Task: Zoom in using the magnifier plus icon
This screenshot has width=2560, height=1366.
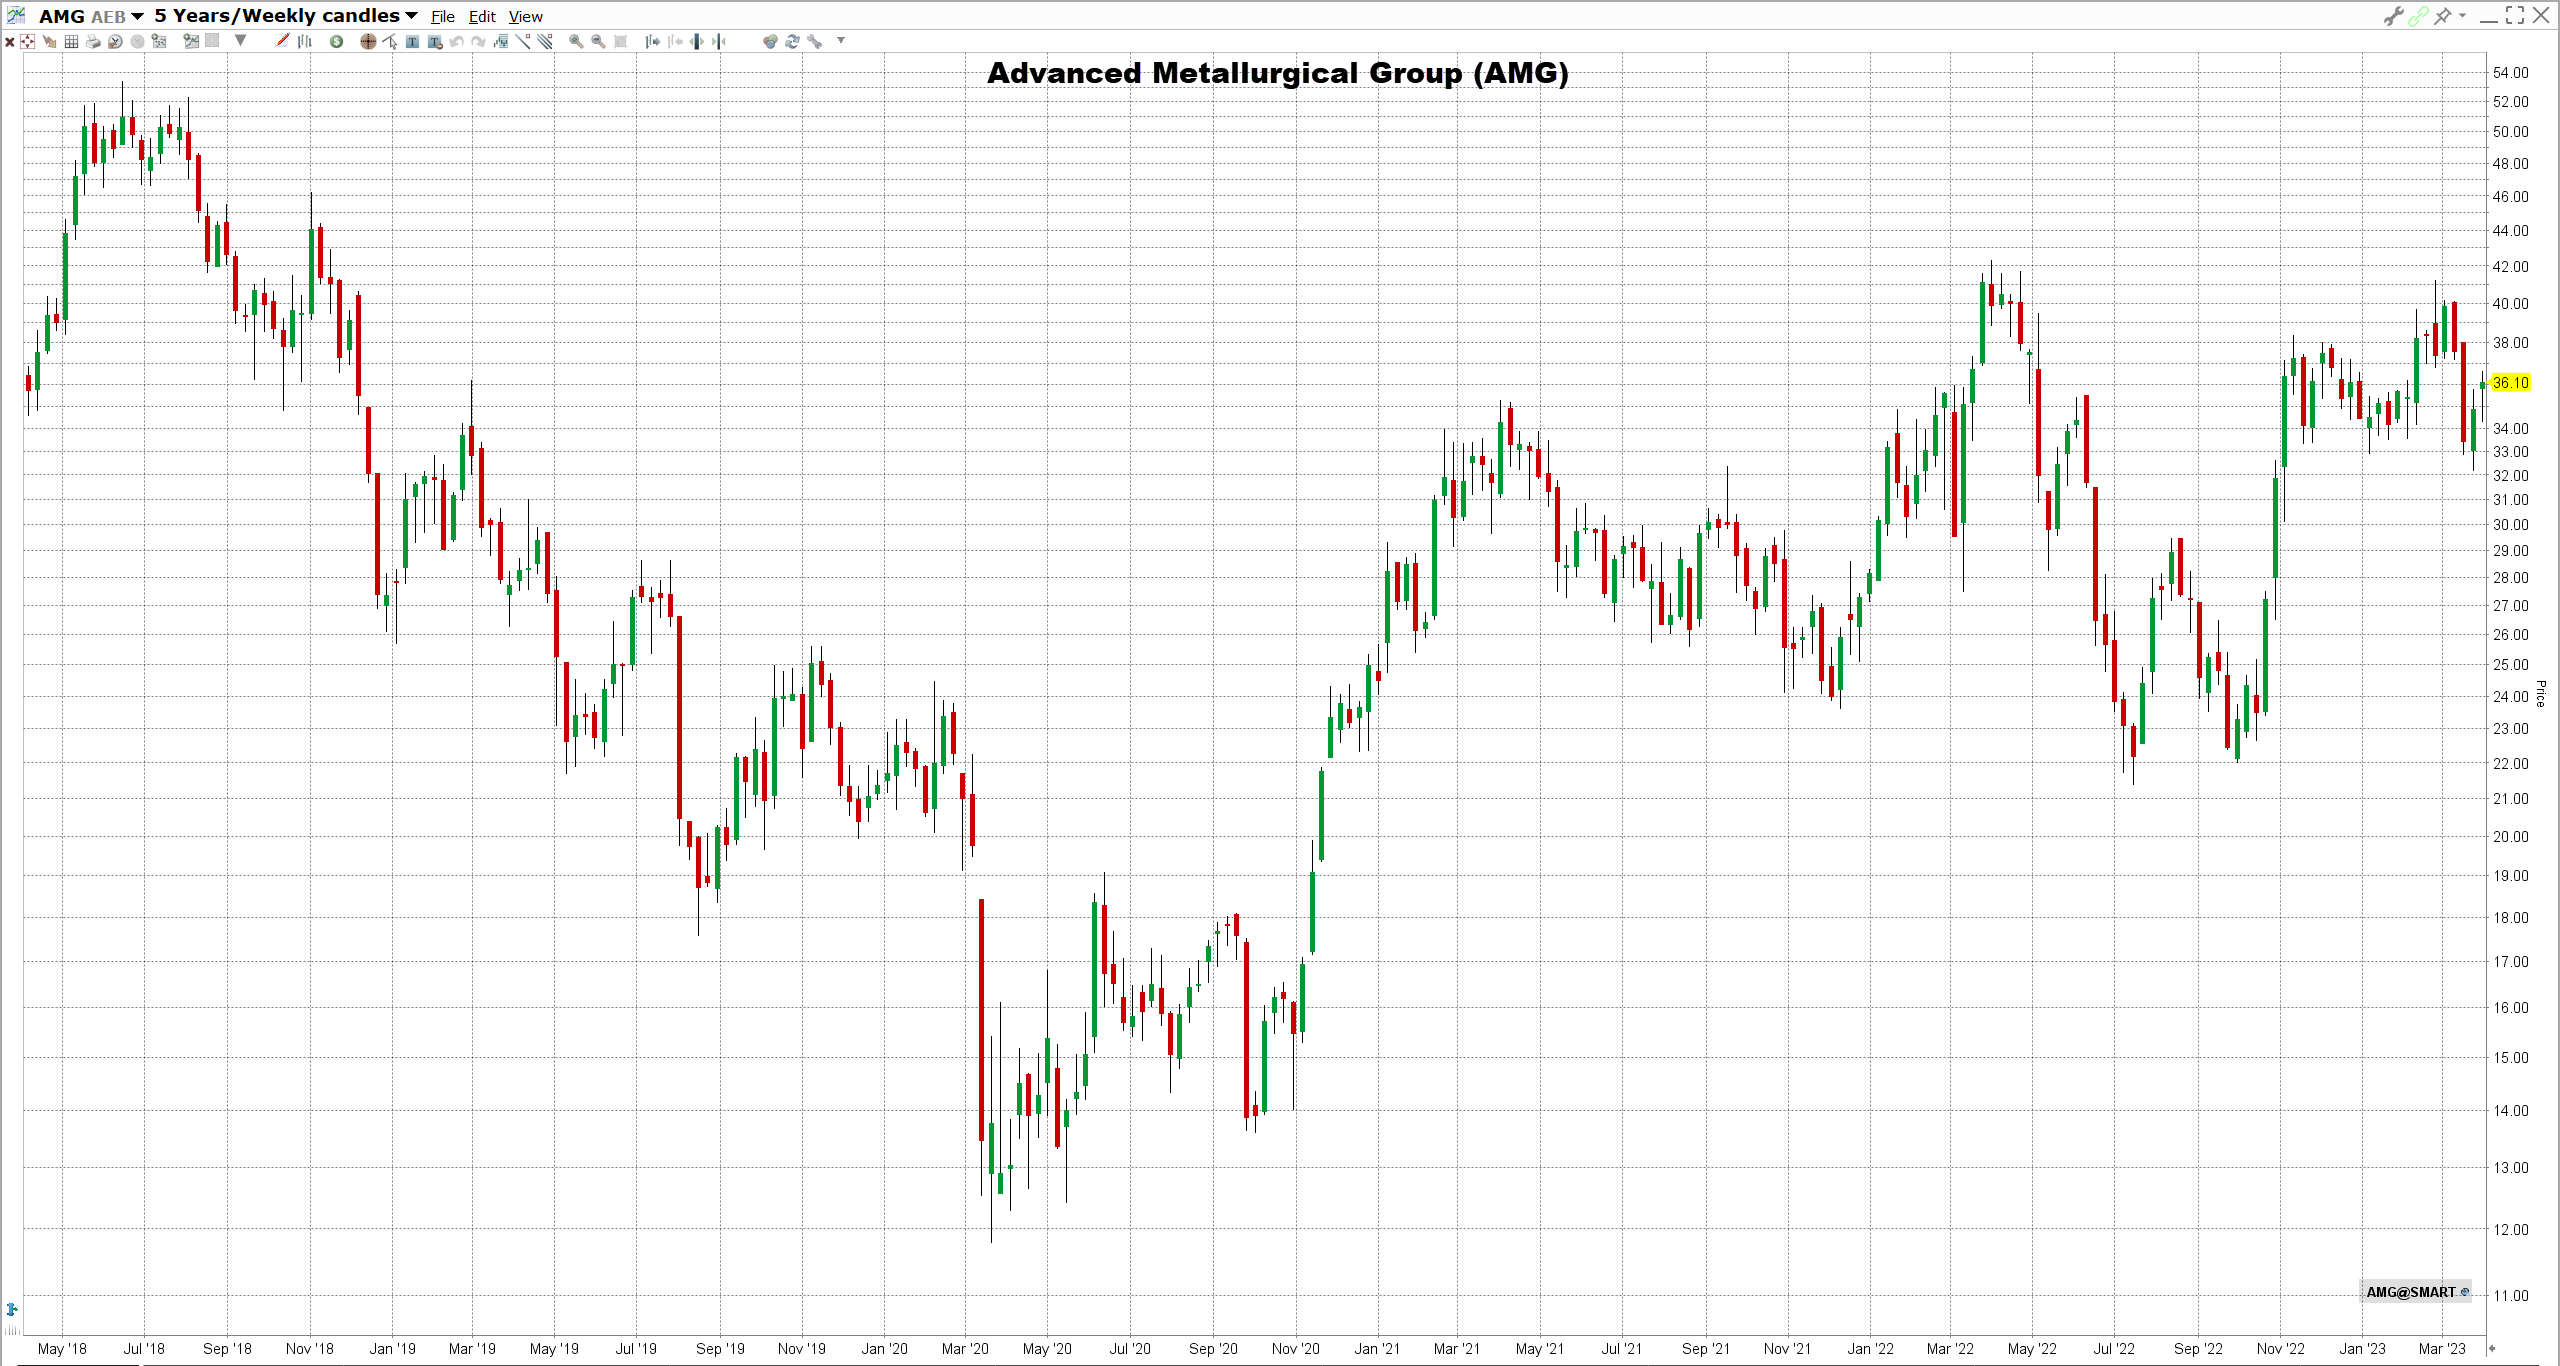Action: (x=576, y=41)
